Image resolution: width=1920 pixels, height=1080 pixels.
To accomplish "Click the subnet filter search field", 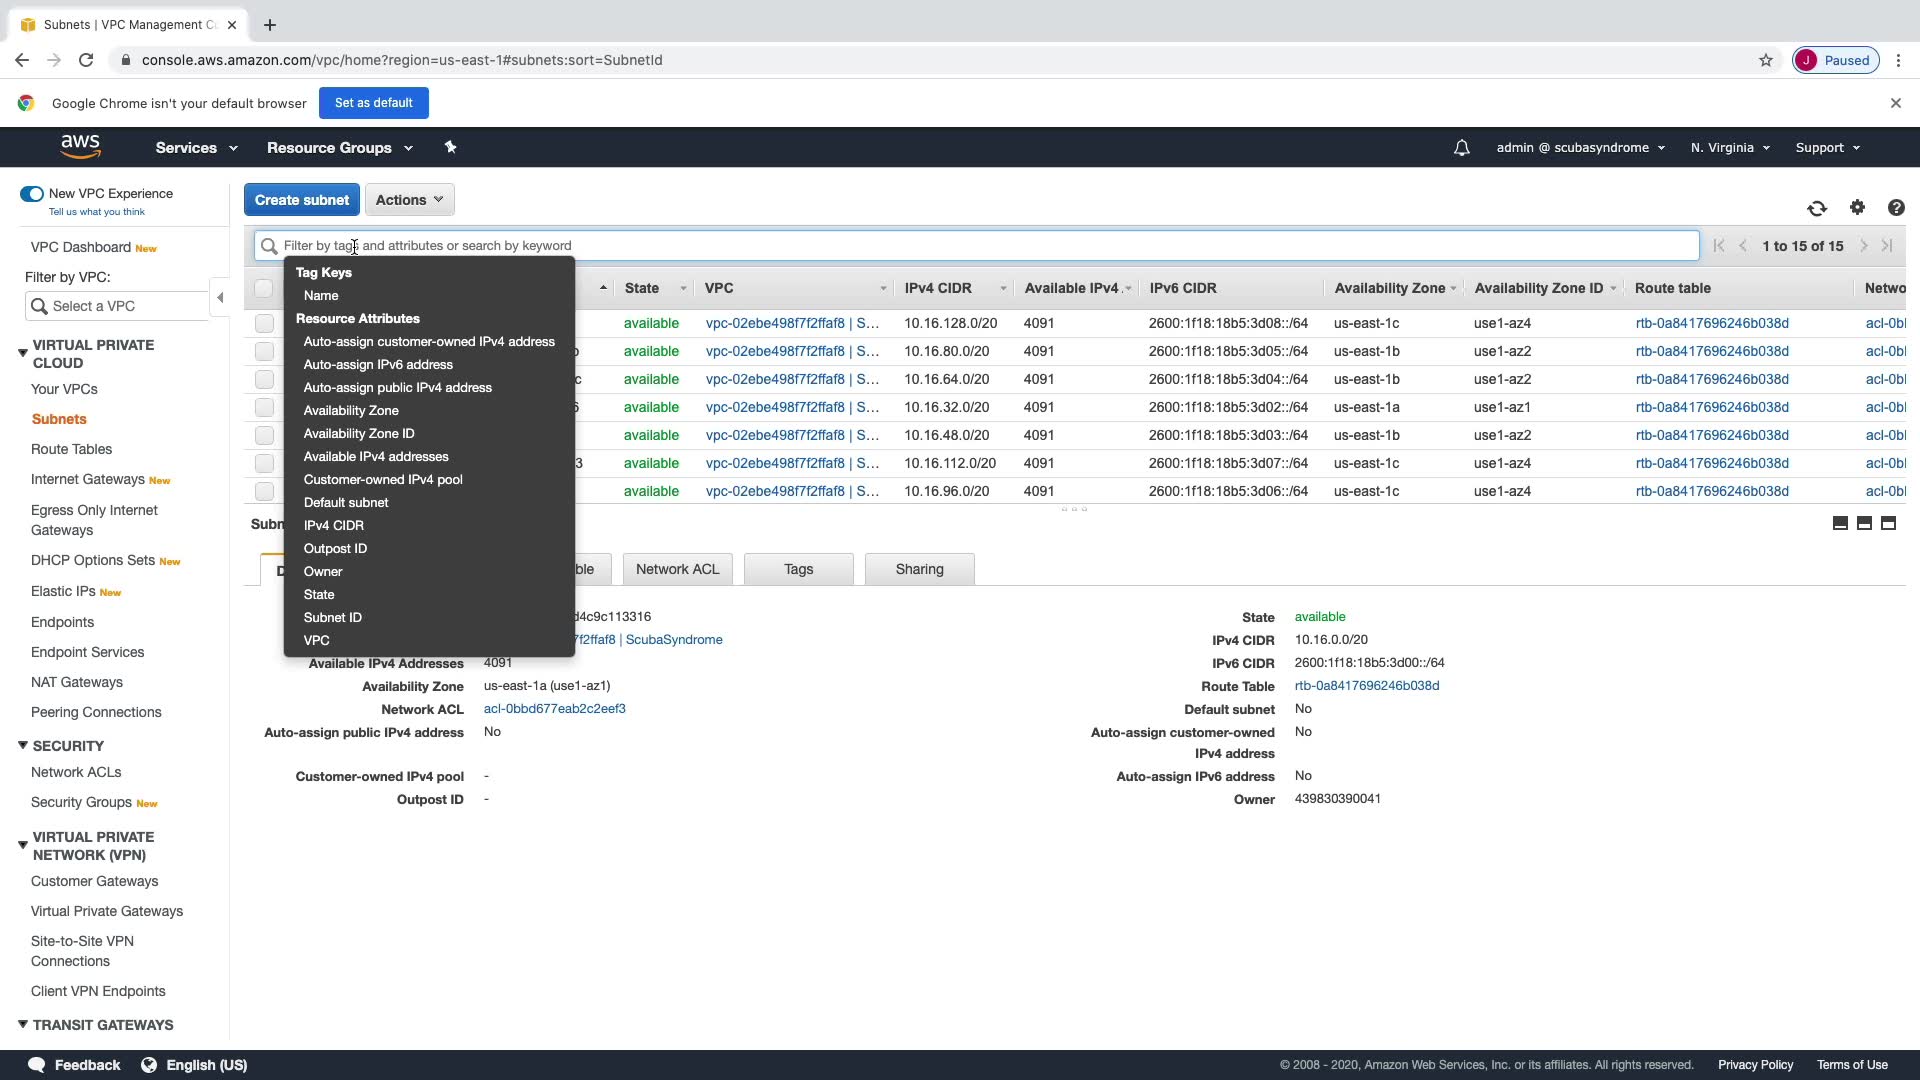I will click(980, 246).
